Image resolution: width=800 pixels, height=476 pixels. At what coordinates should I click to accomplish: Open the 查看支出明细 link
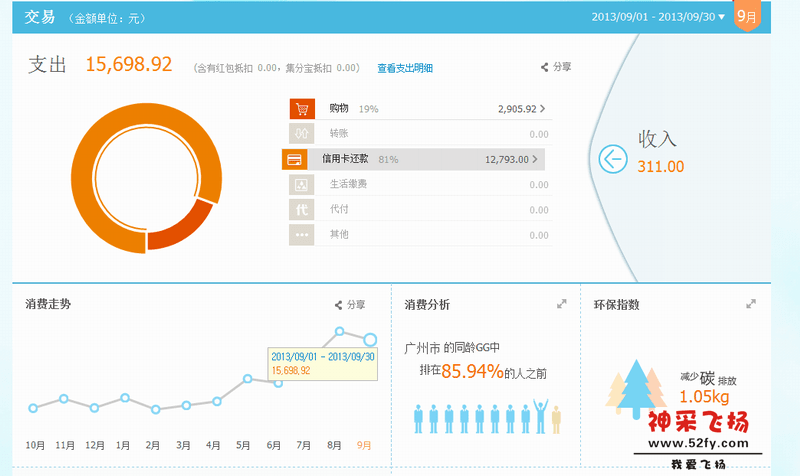coord(405,68)
